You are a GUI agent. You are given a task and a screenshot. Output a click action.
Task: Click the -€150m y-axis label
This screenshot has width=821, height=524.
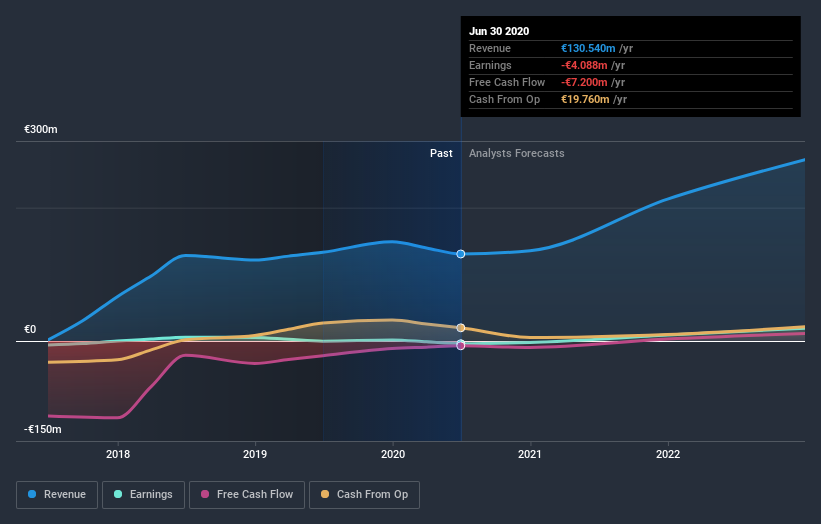coord(42,429)
